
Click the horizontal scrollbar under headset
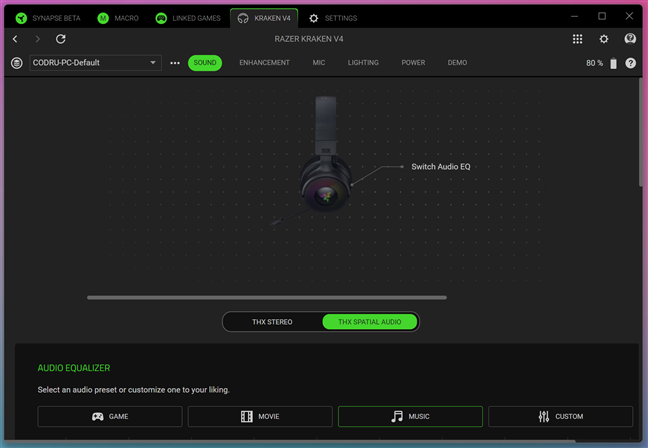click(x=267, y=298)
